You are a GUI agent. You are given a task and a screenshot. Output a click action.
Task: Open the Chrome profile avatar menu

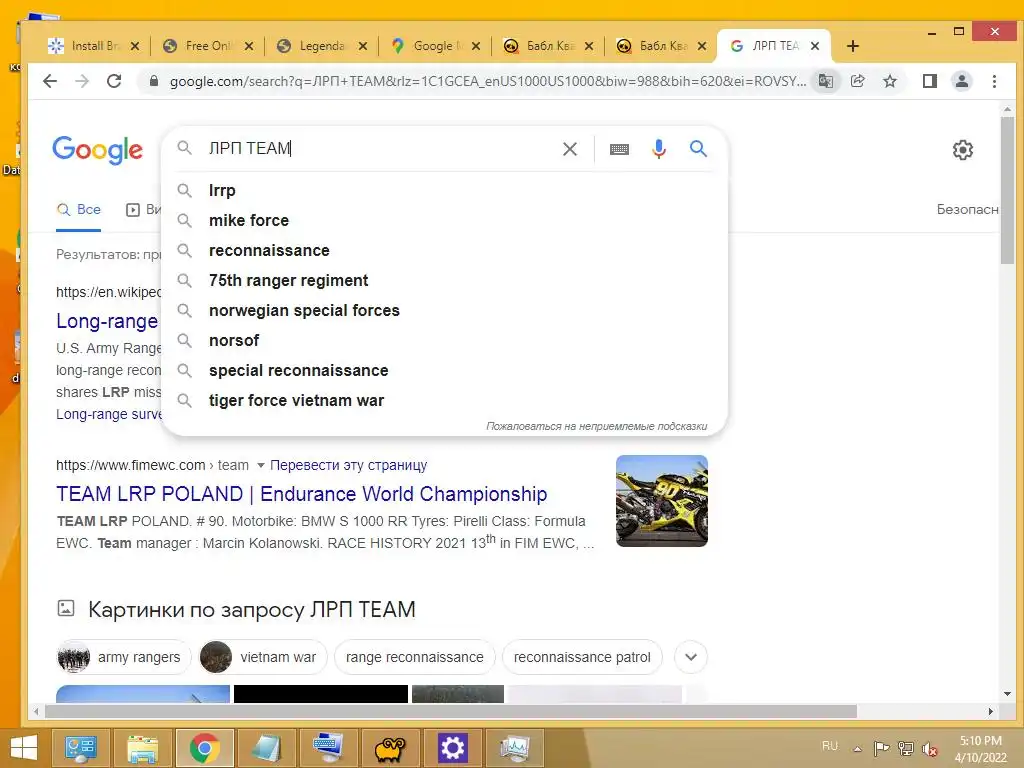click(962, 81)
